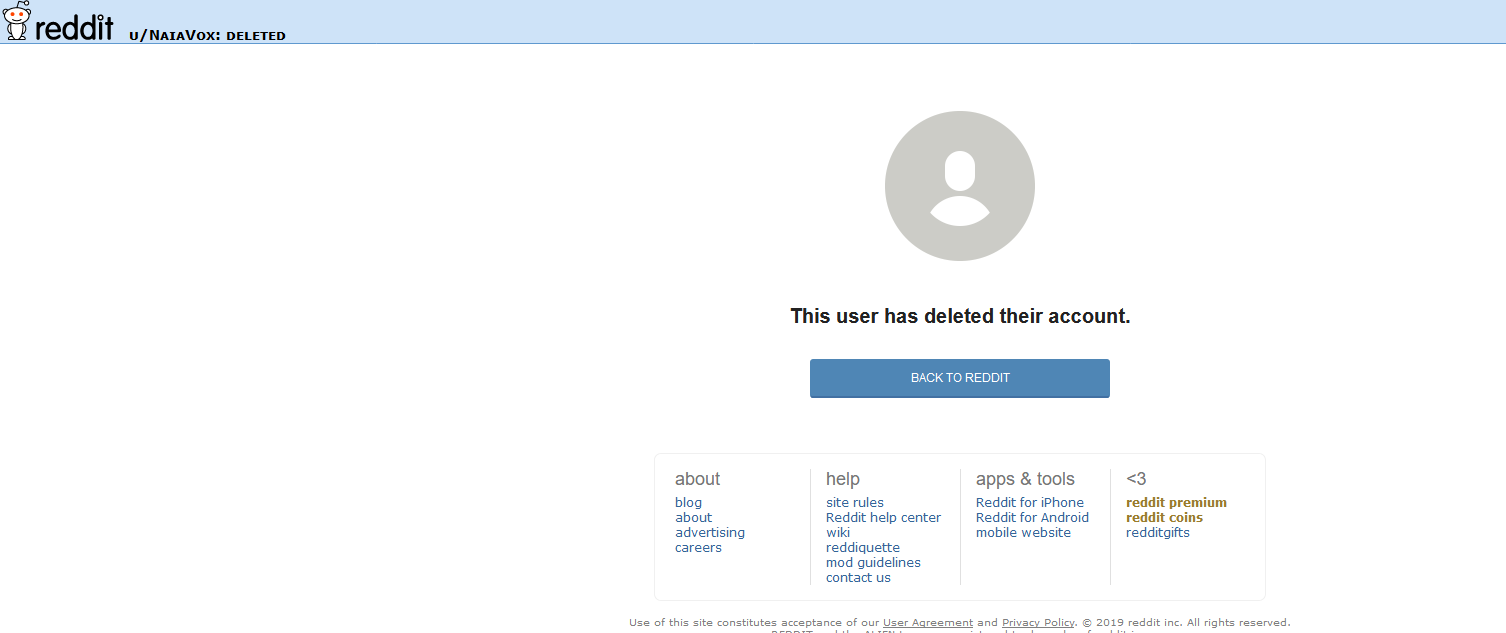Open the site rules link
This screenshot has height=633, width=1506.
pos(855,503)
